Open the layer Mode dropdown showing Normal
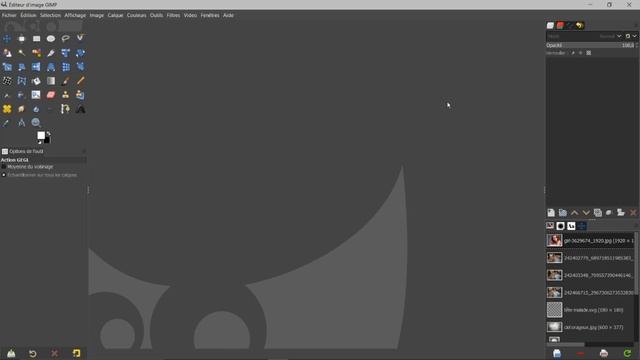The width and height of the screenshot is (640, 360). (x=584, y=36)
